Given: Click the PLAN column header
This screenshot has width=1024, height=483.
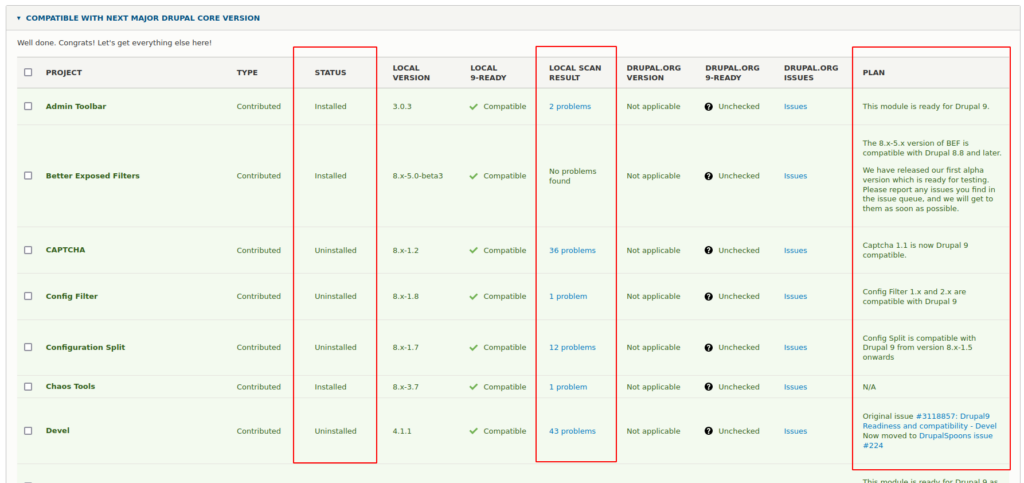Looking at the screenshot, I should [874, 72].
